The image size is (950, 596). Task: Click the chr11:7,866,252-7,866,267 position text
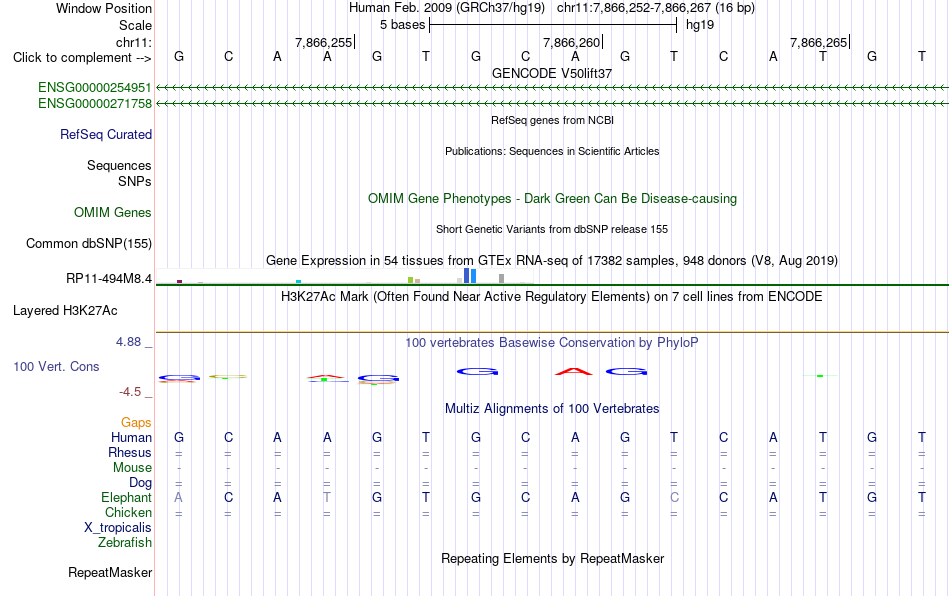click(656, 8)
